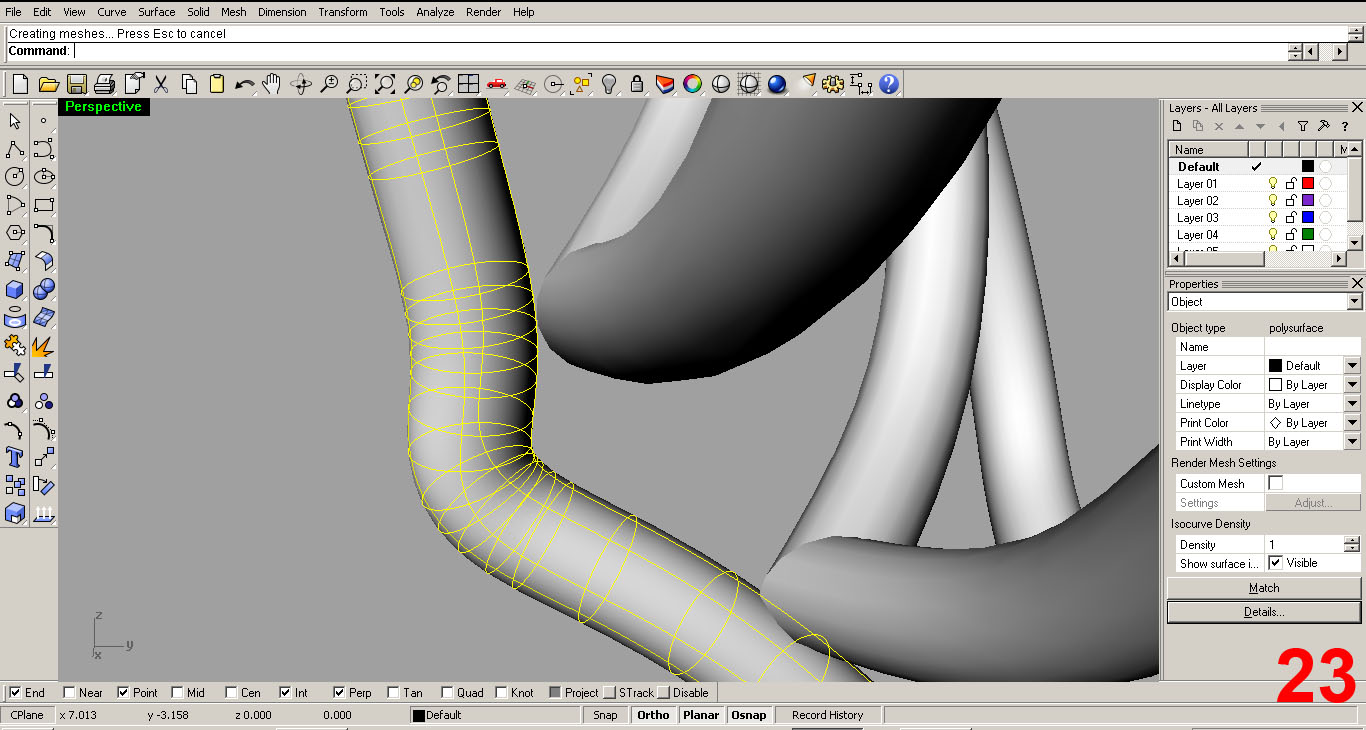Click the red car icon in toolbar
1366x730 pixels.
[x=497, y=84]
